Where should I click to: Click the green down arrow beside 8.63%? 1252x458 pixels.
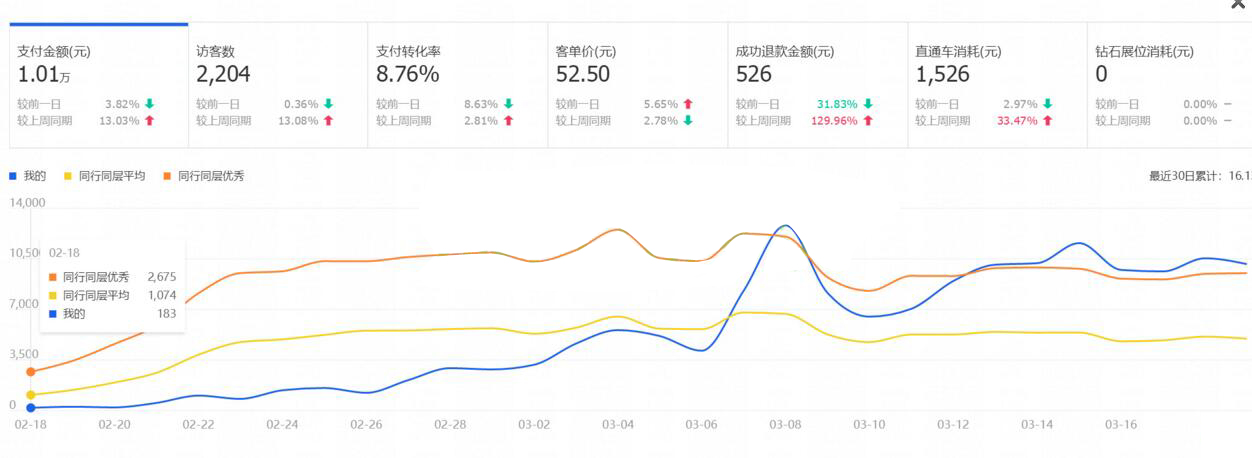coord(508,103)
